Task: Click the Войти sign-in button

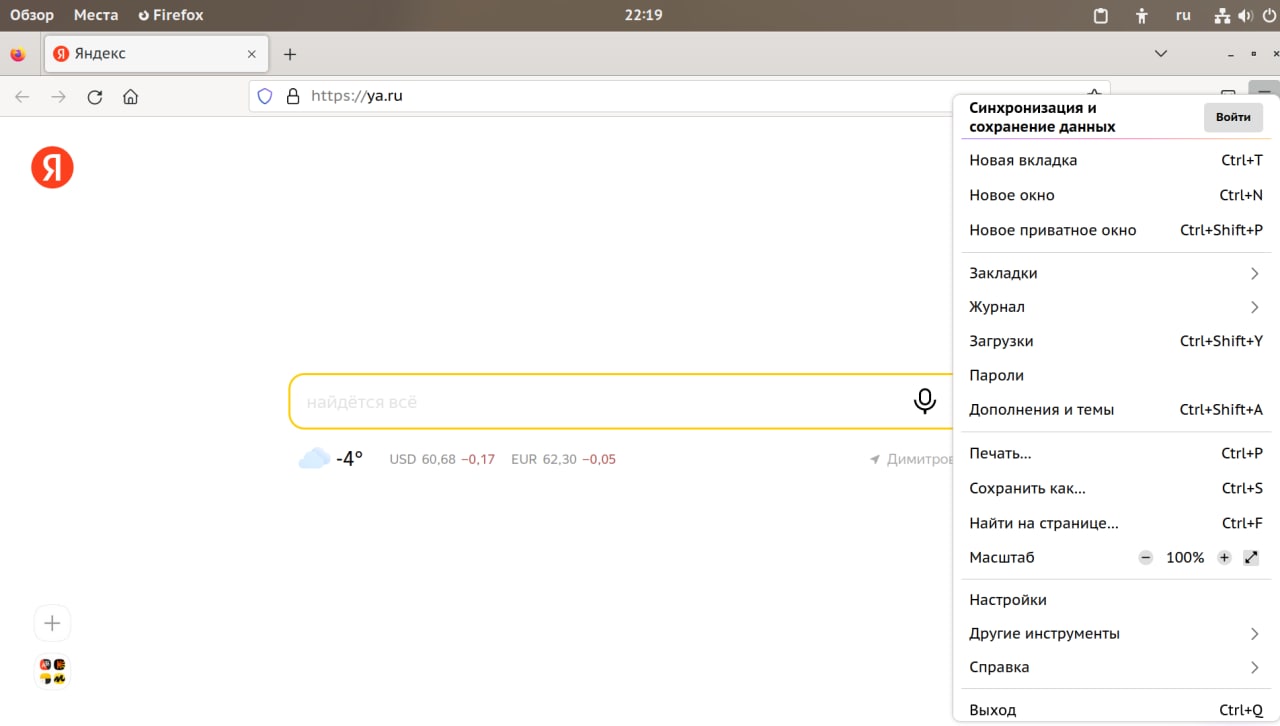Action: point(1233,117)
